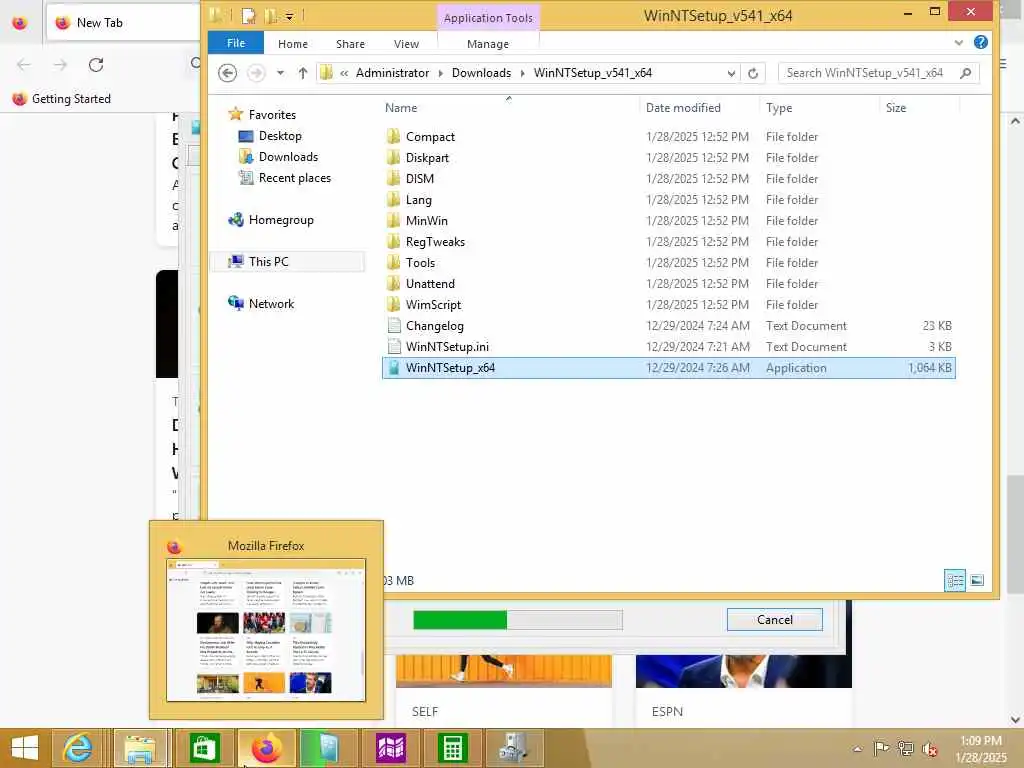
Task: Sort files by the Type column
Action: point(778,108)
